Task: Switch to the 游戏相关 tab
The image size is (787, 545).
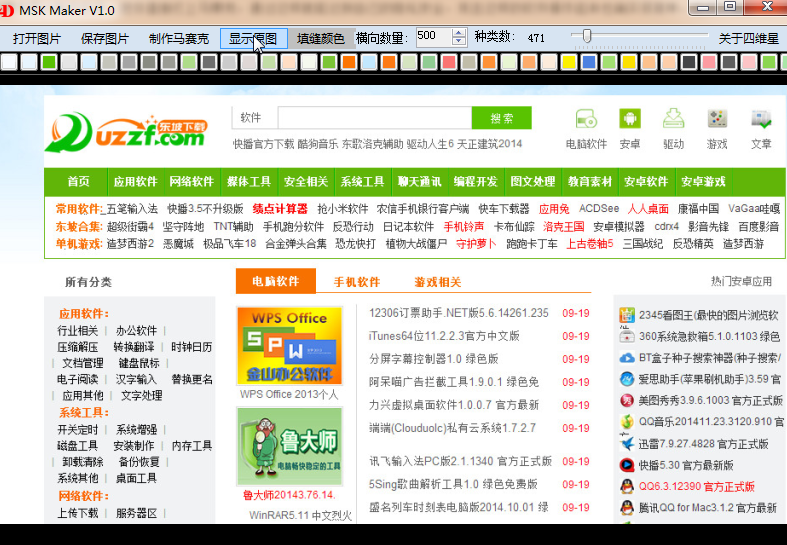Action: pyautogui.click(x=438, y=282)
